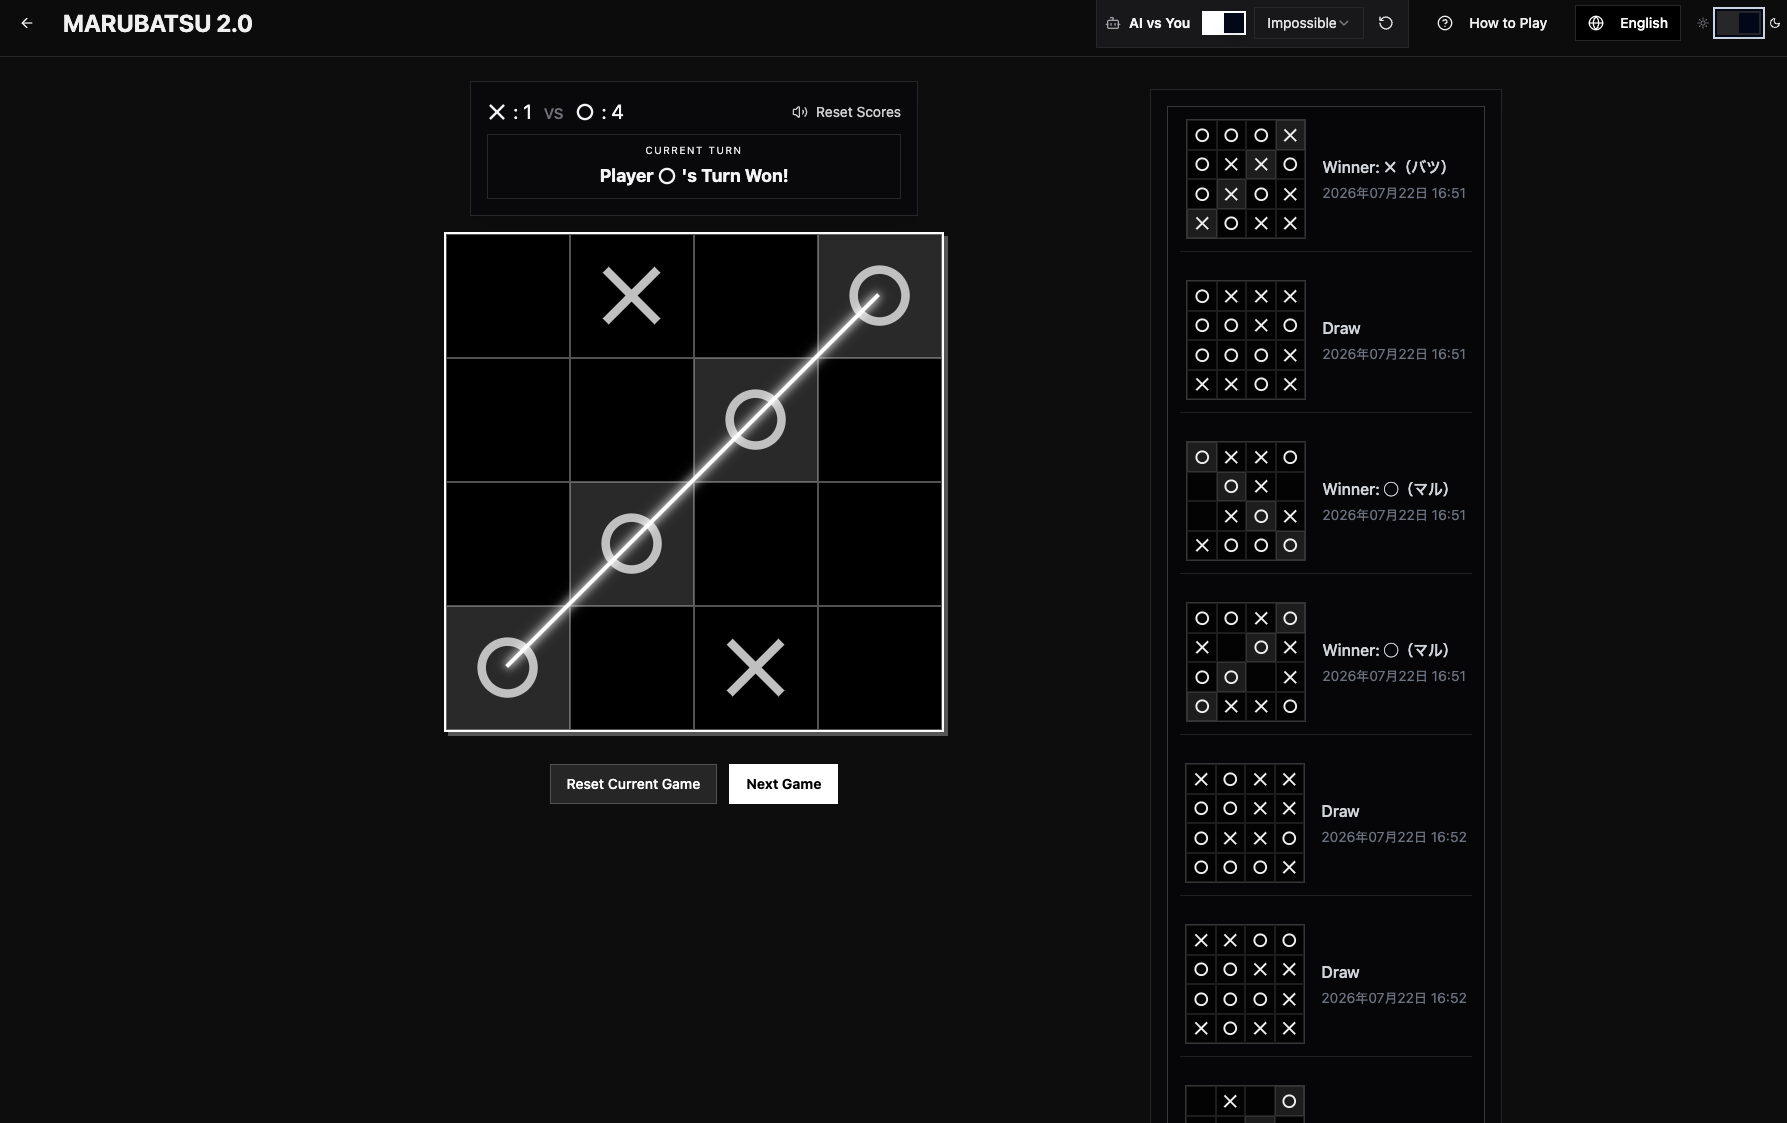
Task: Click the How to Play help icon
Action: pyautogui.click(x=1445, y=23)
